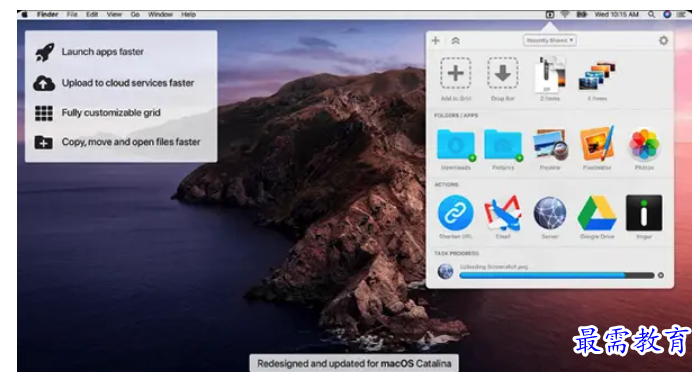Open the Downloads folder
This screenshot has width=697, height=372.
click(456, 144)
